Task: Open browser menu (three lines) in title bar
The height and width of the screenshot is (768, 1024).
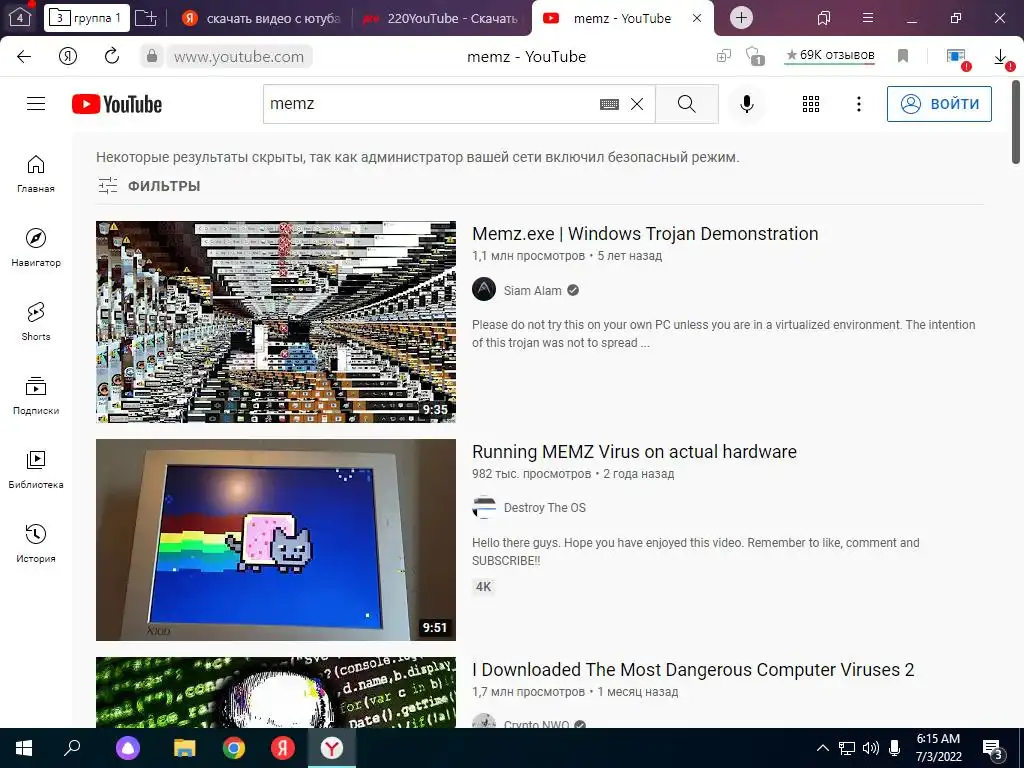Action: pyautogui.click(x=868, y=18)
